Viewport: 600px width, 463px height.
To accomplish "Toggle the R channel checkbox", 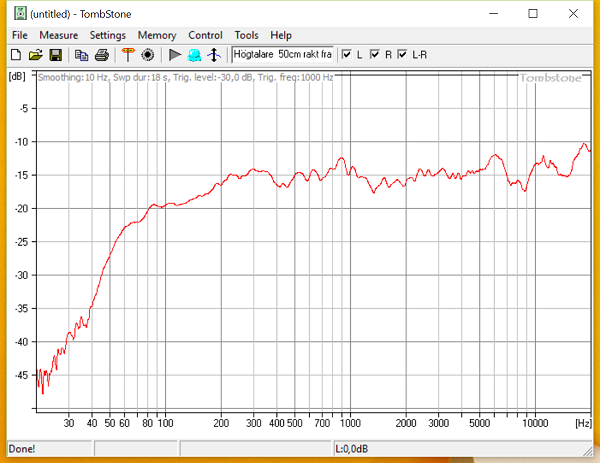I will click(x=375, y=54).
